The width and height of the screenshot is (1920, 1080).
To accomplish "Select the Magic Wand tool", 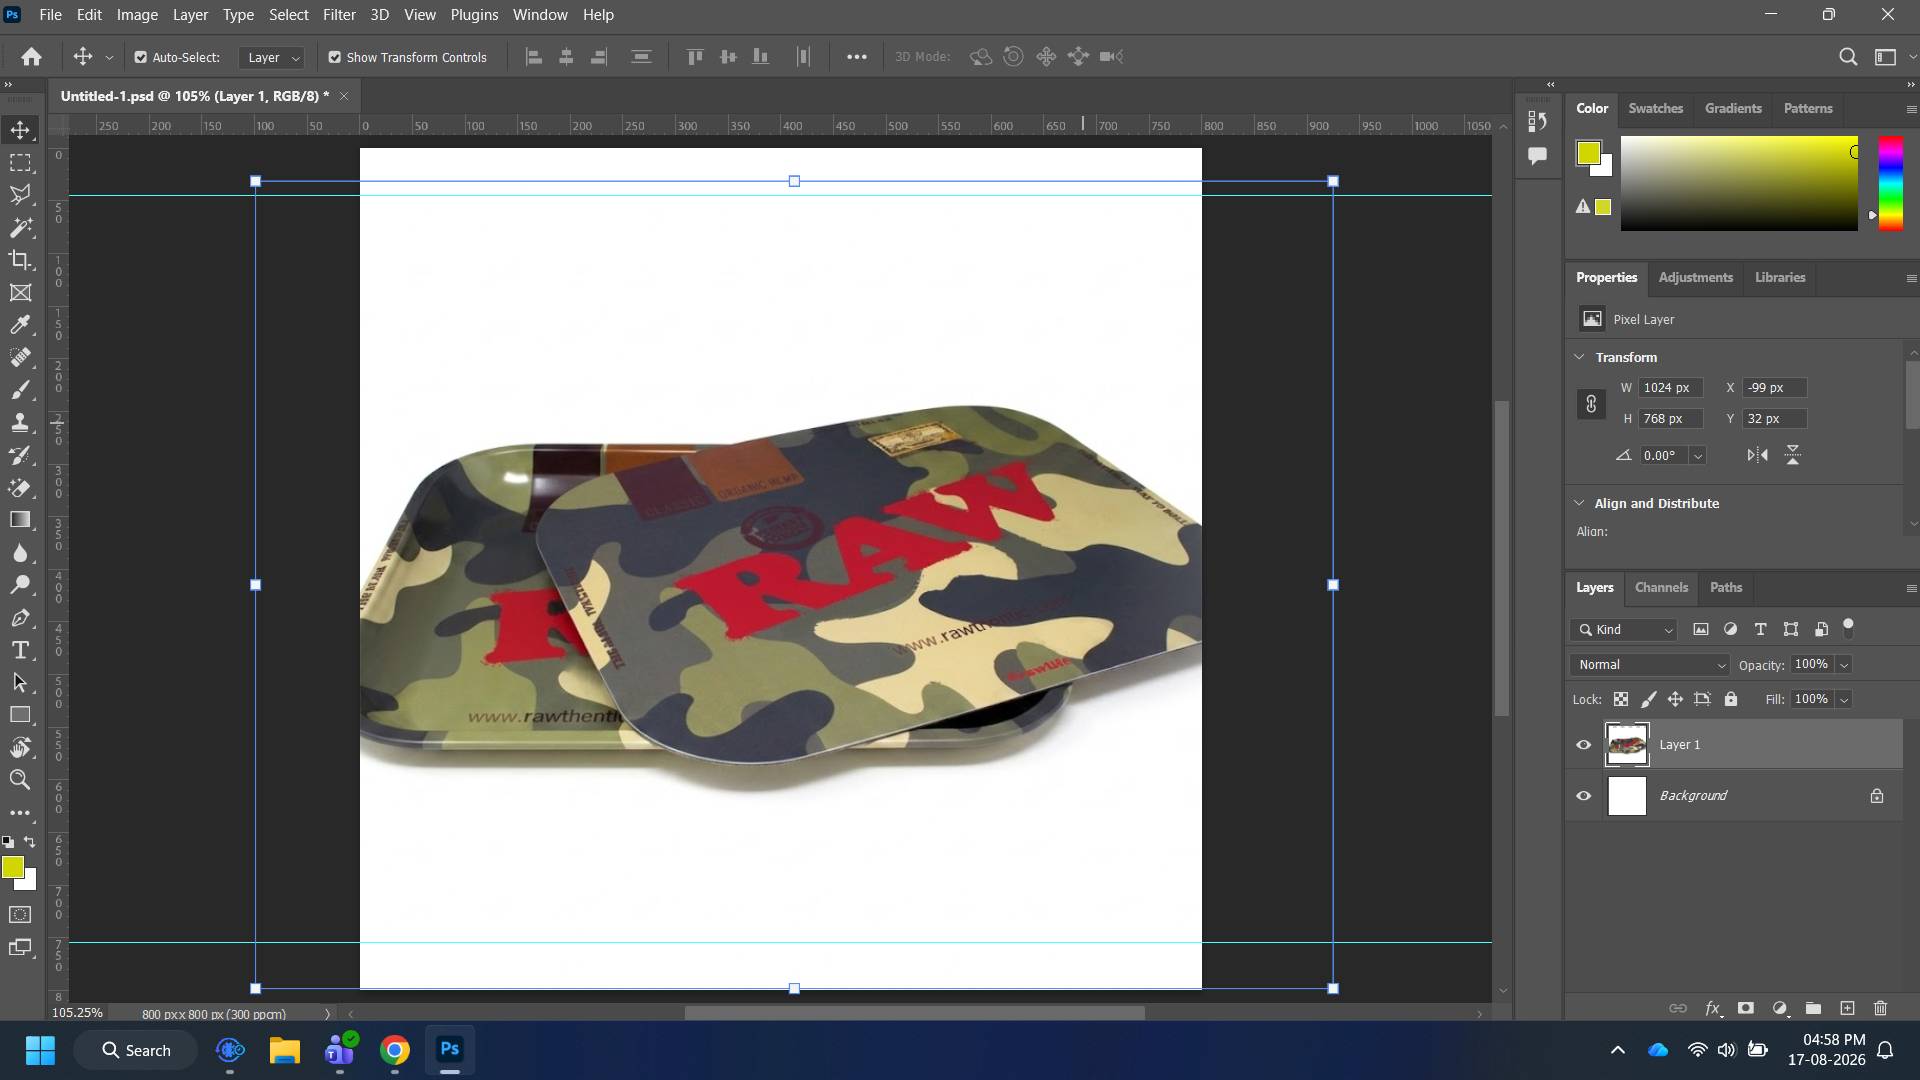I will tap(20, 227).
